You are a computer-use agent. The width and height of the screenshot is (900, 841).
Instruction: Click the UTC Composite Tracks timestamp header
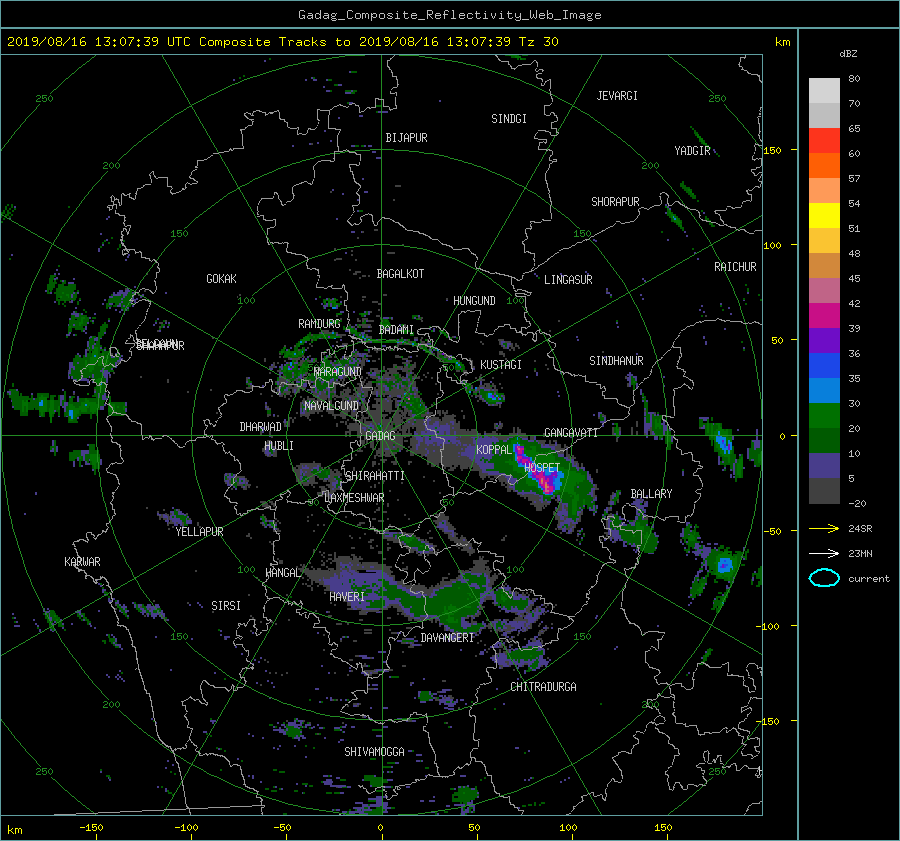(x=282, y=42)
